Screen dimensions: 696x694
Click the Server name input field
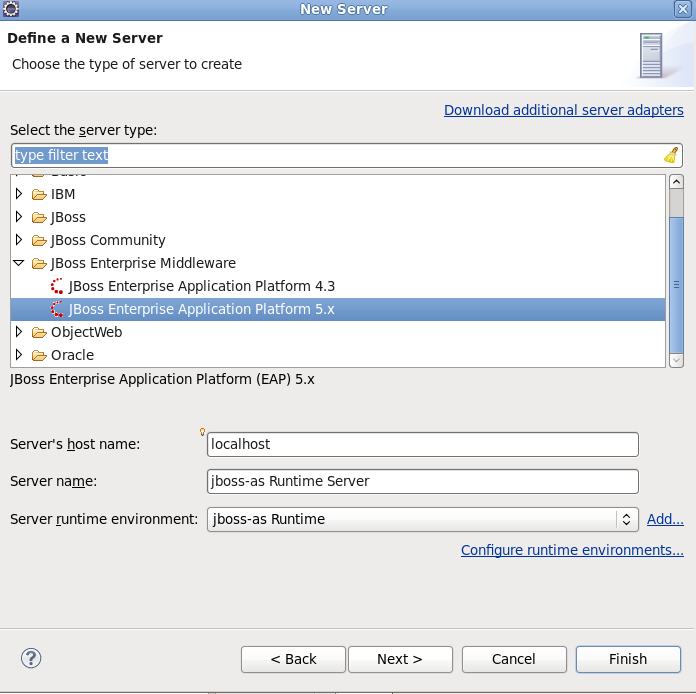[422, 481]
